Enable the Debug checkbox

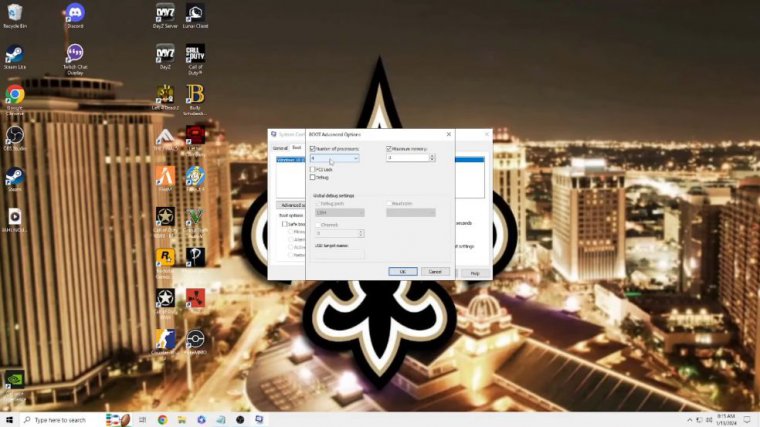312,177
